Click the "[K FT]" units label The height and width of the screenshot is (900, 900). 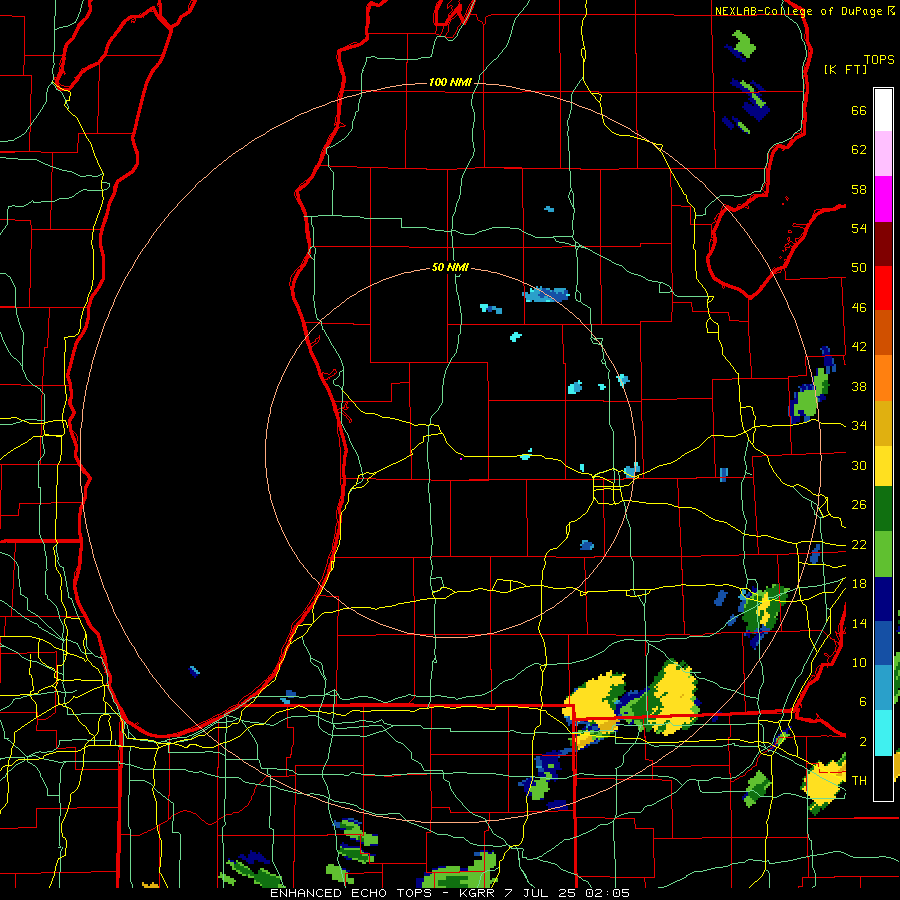tap(845, 70)
